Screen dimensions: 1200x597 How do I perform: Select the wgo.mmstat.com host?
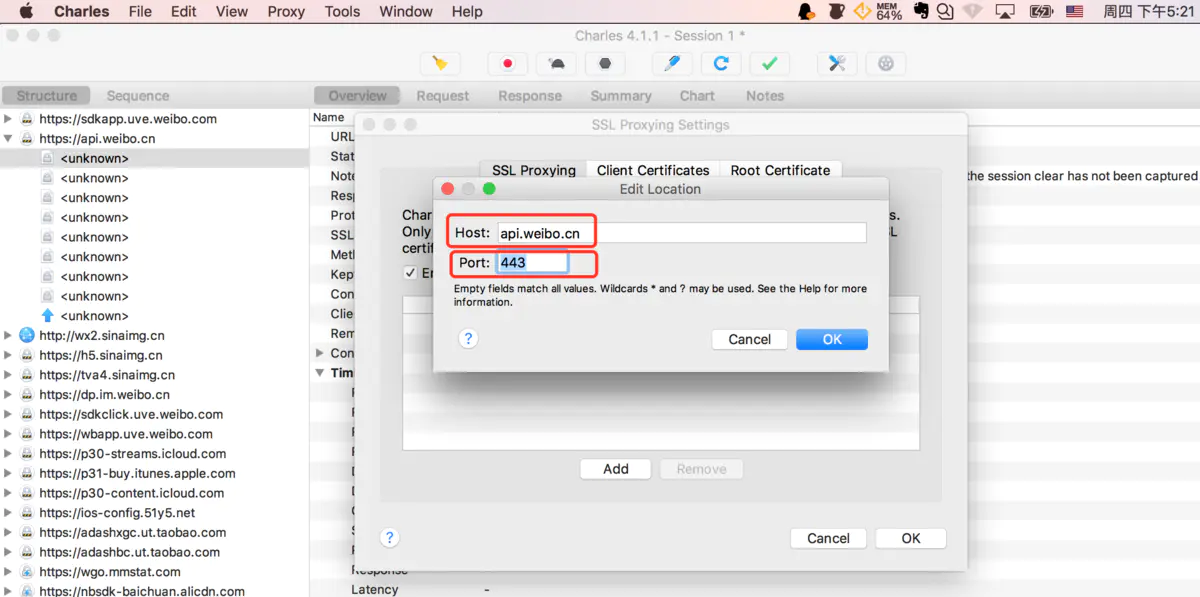(x=110, y=572)
